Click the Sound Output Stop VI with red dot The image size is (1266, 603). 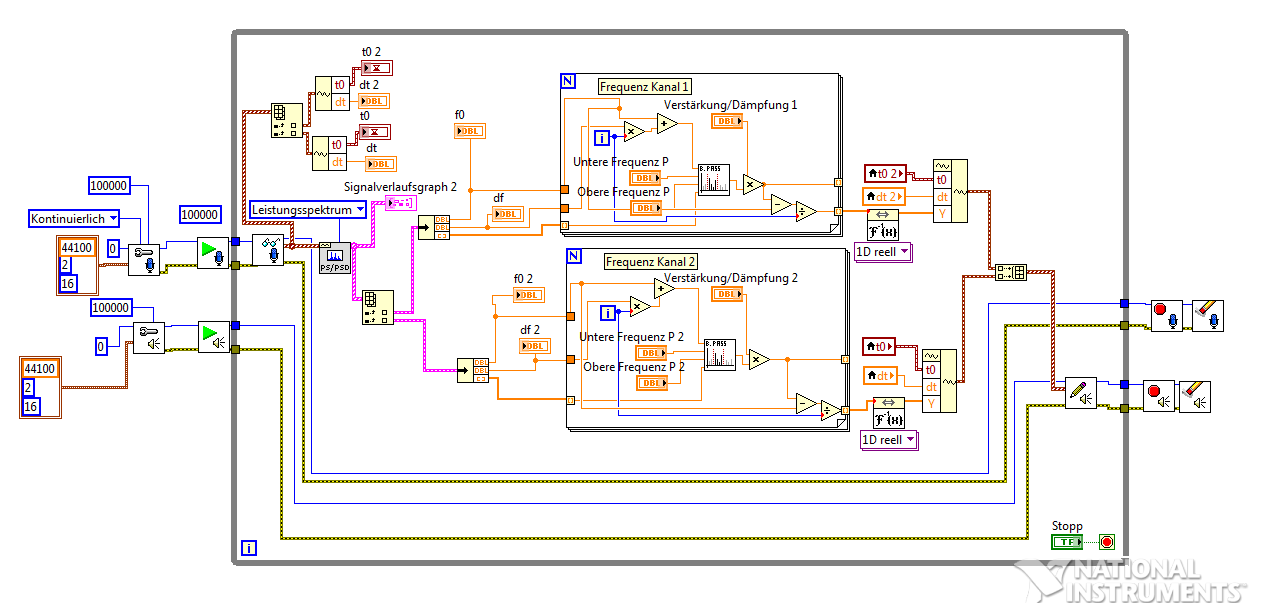tap(1160, 397)
